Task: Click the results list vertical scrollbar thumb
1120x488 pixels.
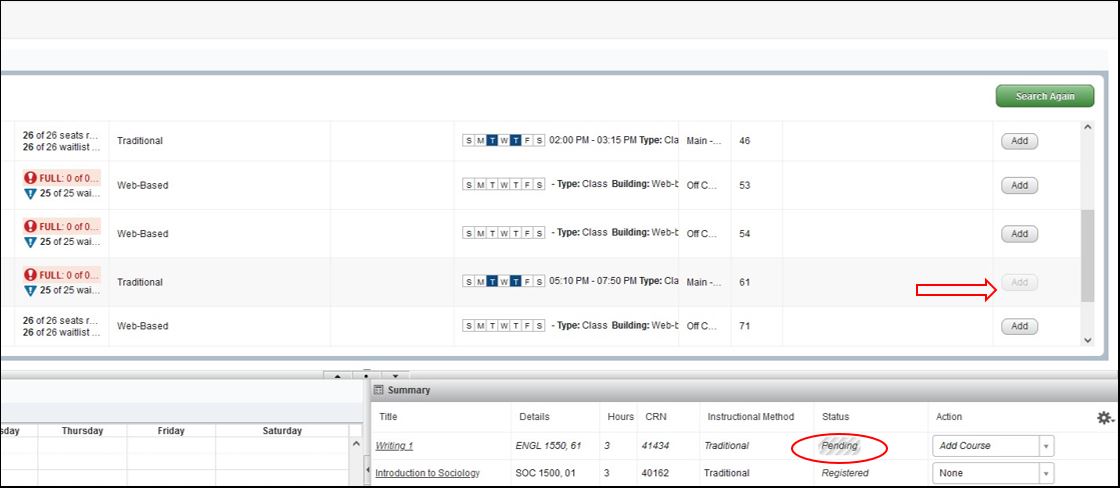Action: 1088,255
